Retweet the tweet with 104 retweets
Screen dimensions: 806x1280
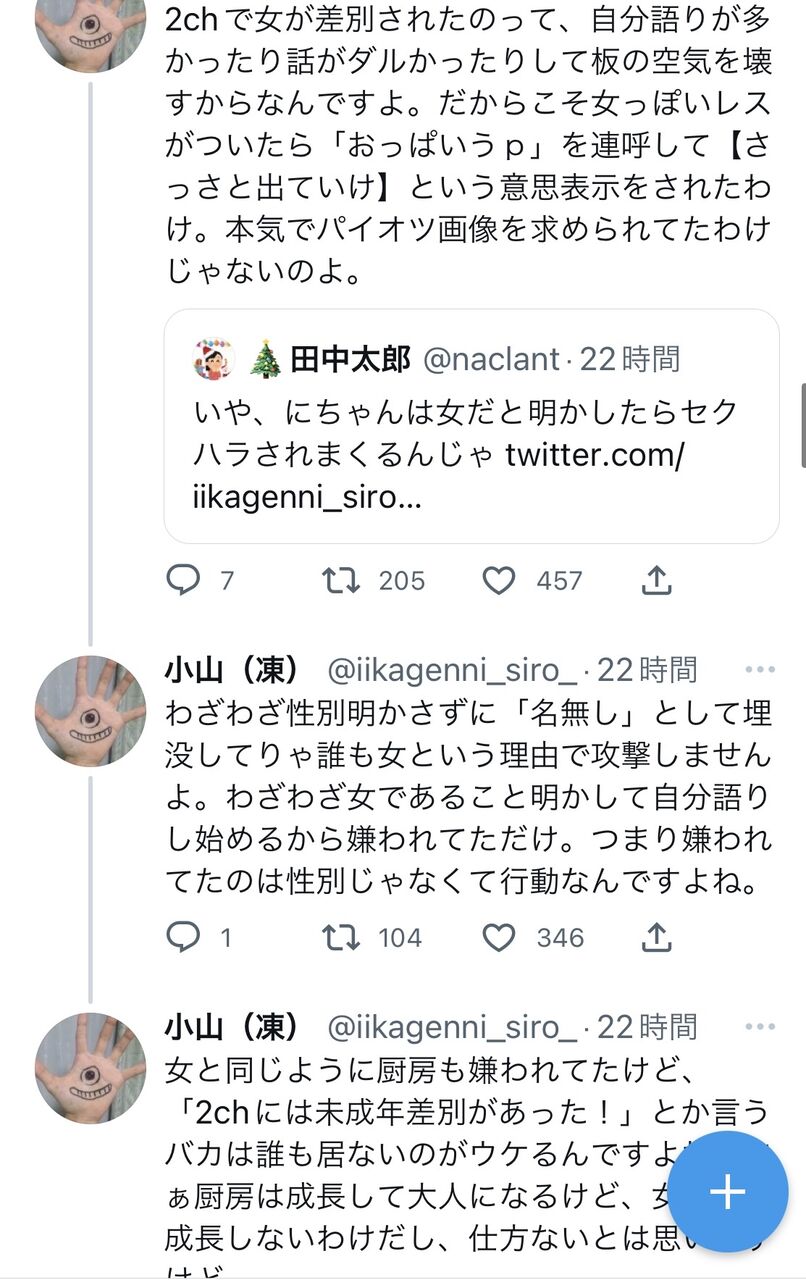(342, 937)
